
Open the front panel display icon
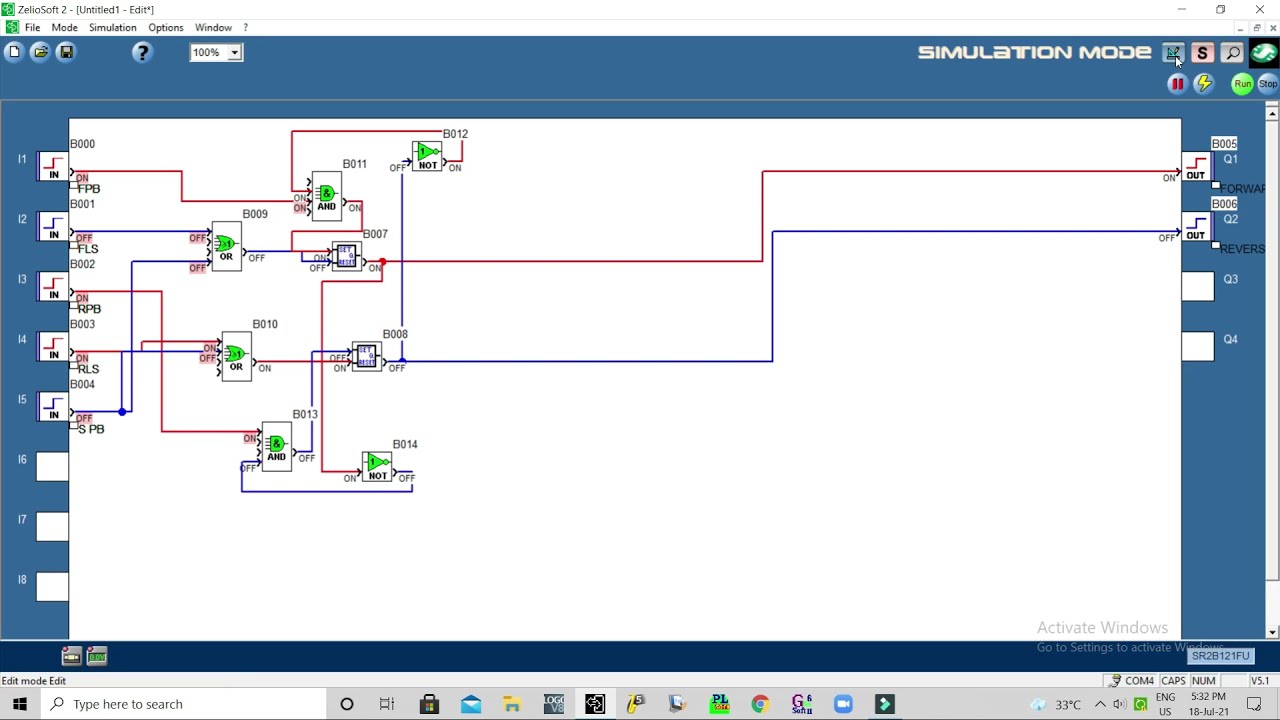71,656
